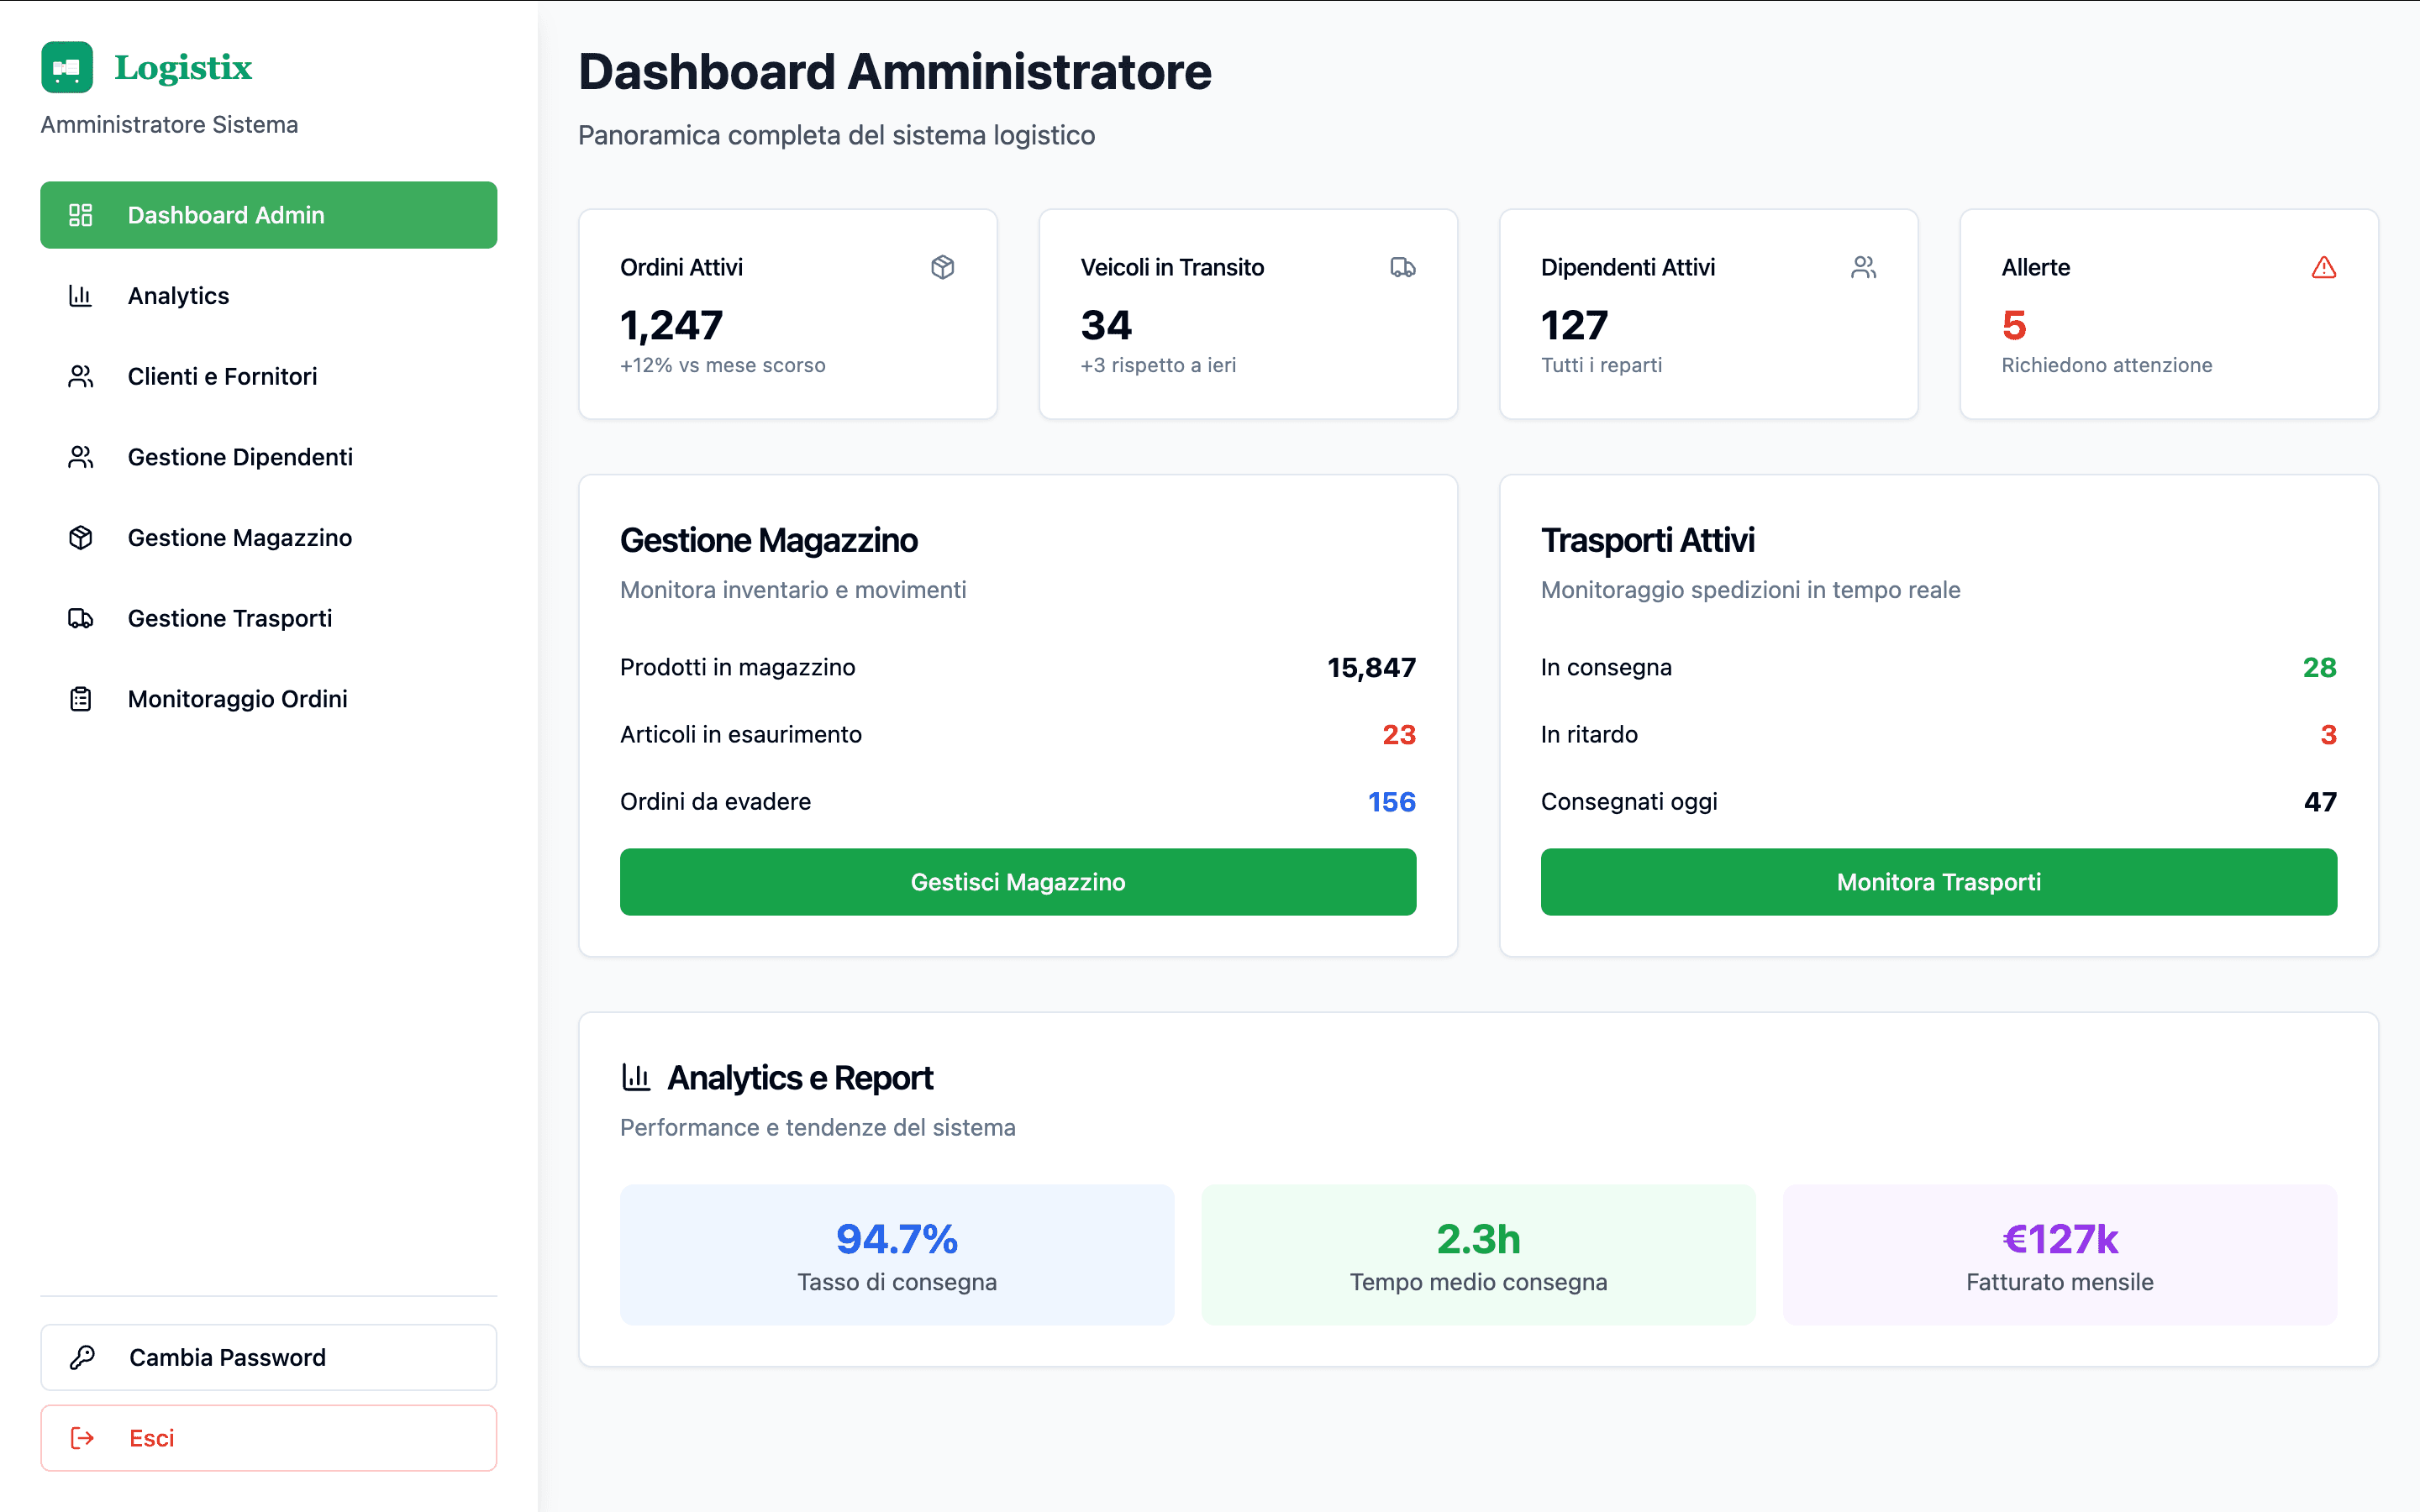Screen dimensions: 2420x1512
Task: Click the Cambia Password button
Action: [x=269, y=1357]
